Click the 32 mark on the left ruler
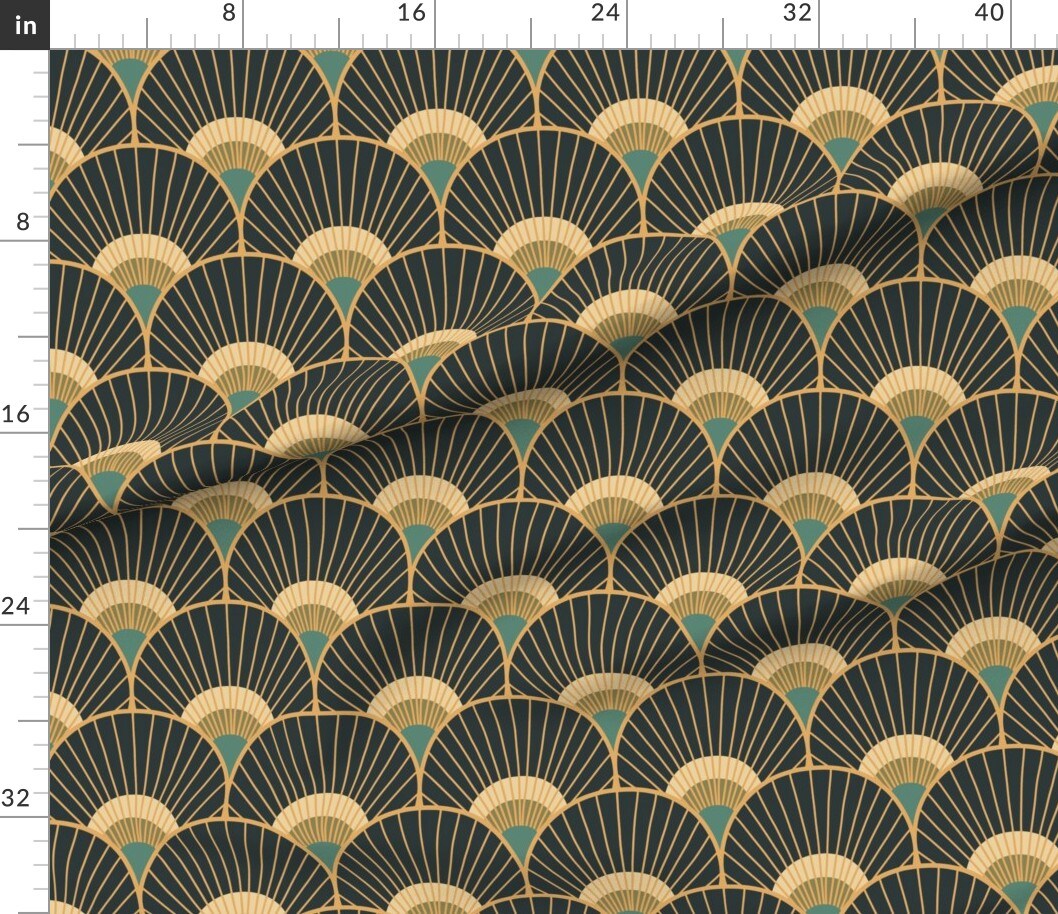The width and height of the screenshot is (1058, 914). tap(17, 797)
